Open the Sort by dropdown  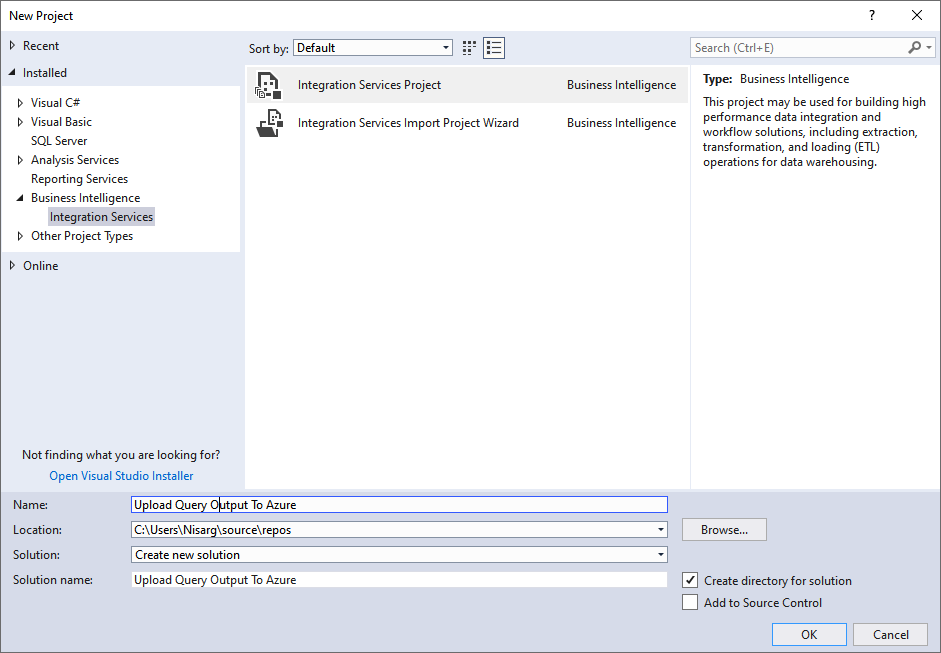click(446, 48)
